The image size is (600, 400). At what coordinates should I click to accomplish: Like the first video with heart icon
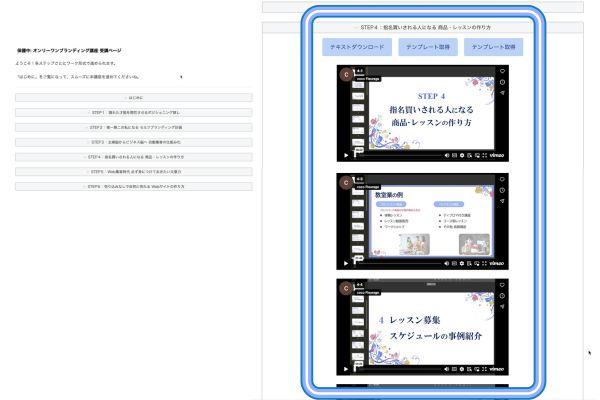(502, 71)
